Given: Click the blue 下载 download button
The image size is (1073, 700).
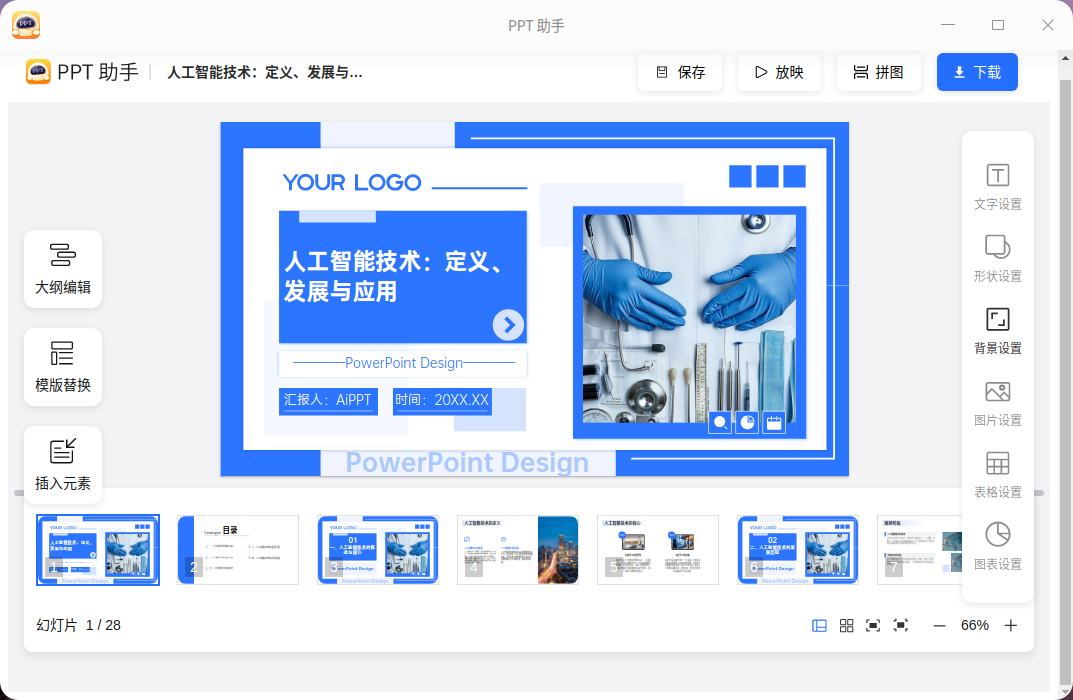Looking at the screenshot, I should click(977, 72).
